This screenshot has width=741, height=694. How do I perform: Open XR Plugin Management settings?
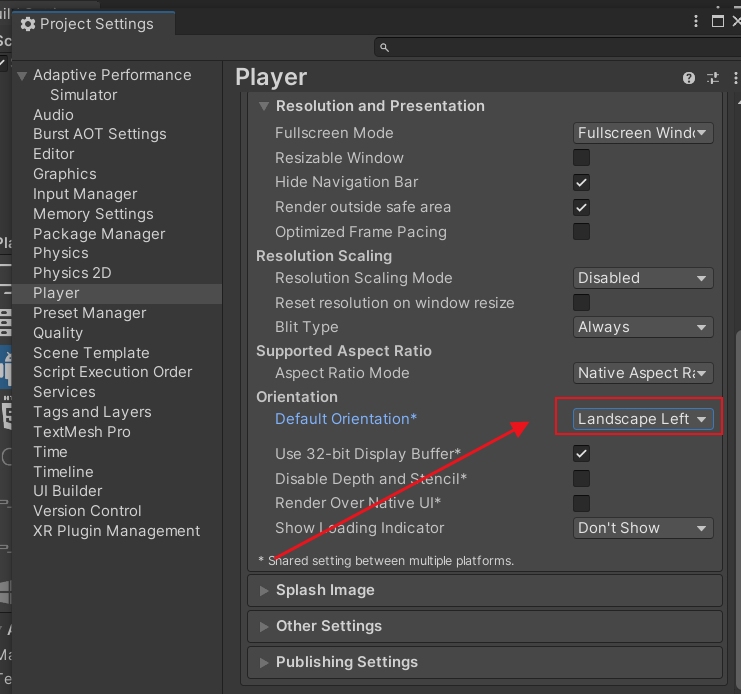[x=117, y=531]
